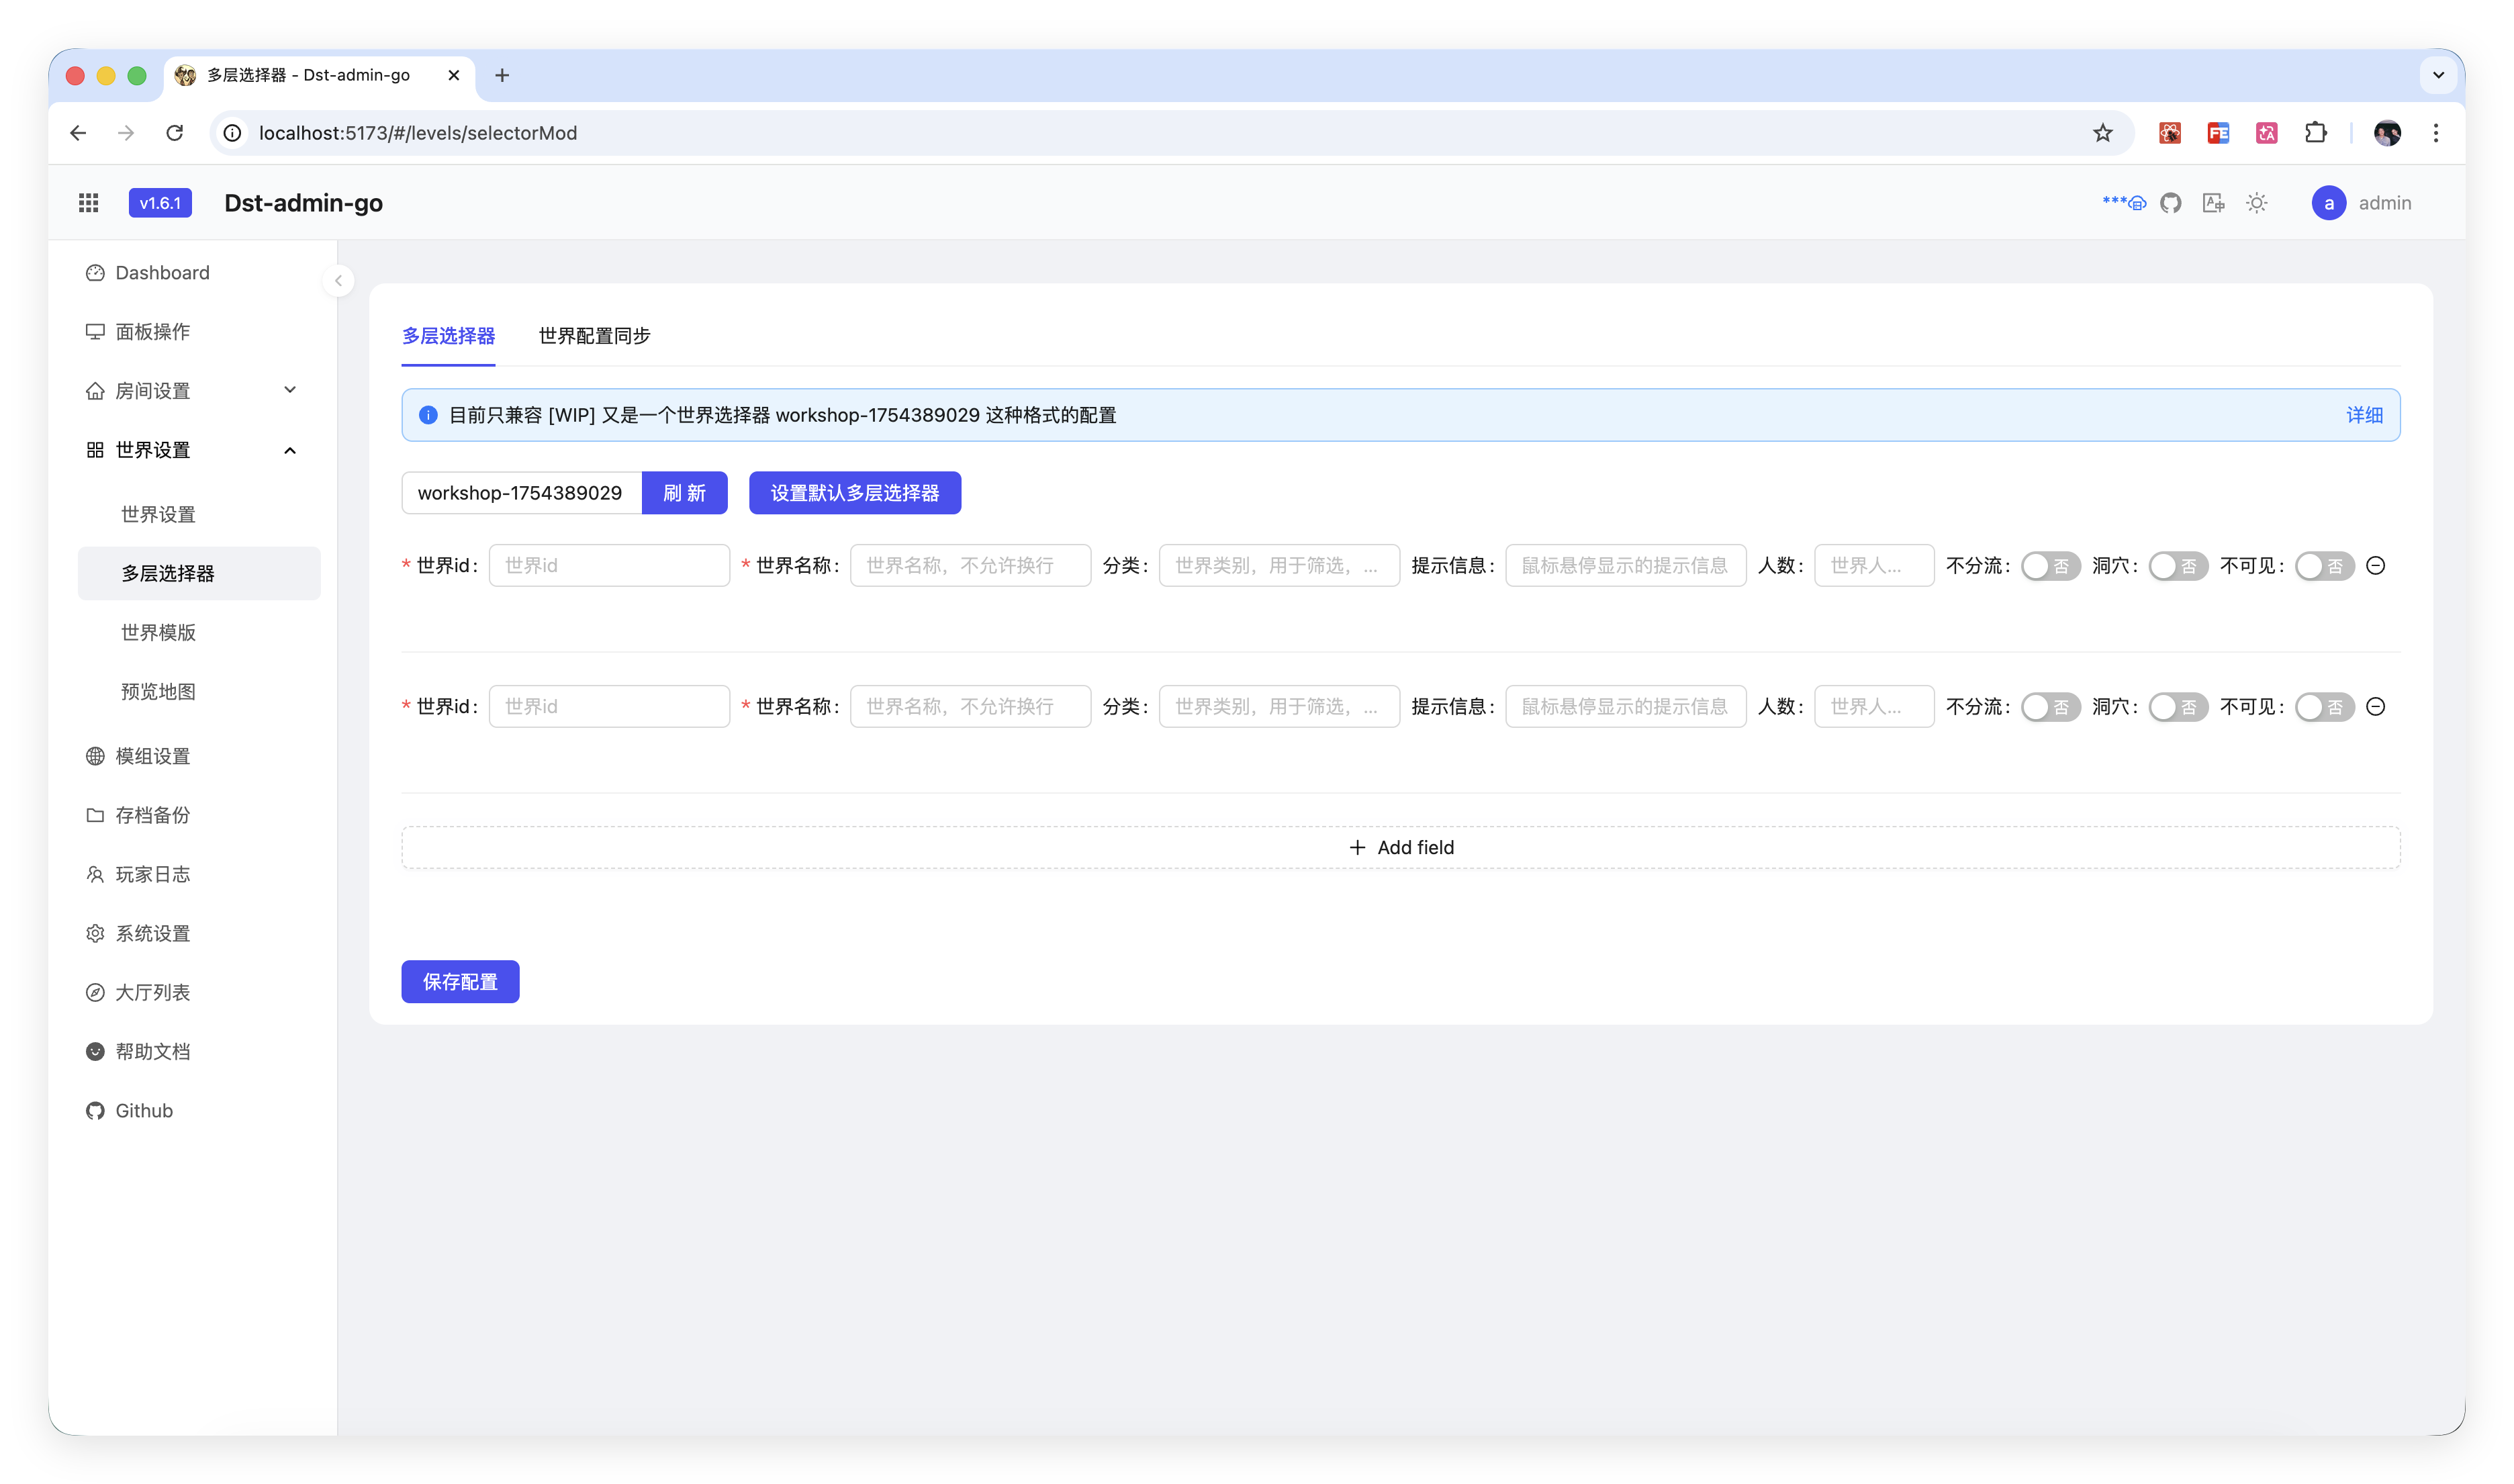This screenshot has width=2514, height=1484.
Task: Switch to 世界配置同步 tab
Action: tap(594, 336)
